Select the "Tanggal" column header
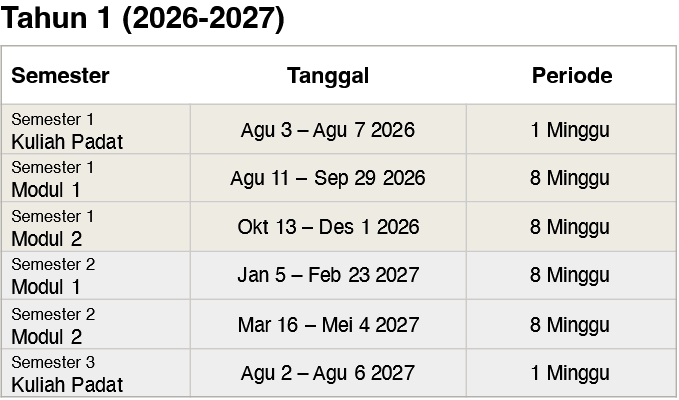The height and width of the screenshot is (400, 679). coord(328,76)
